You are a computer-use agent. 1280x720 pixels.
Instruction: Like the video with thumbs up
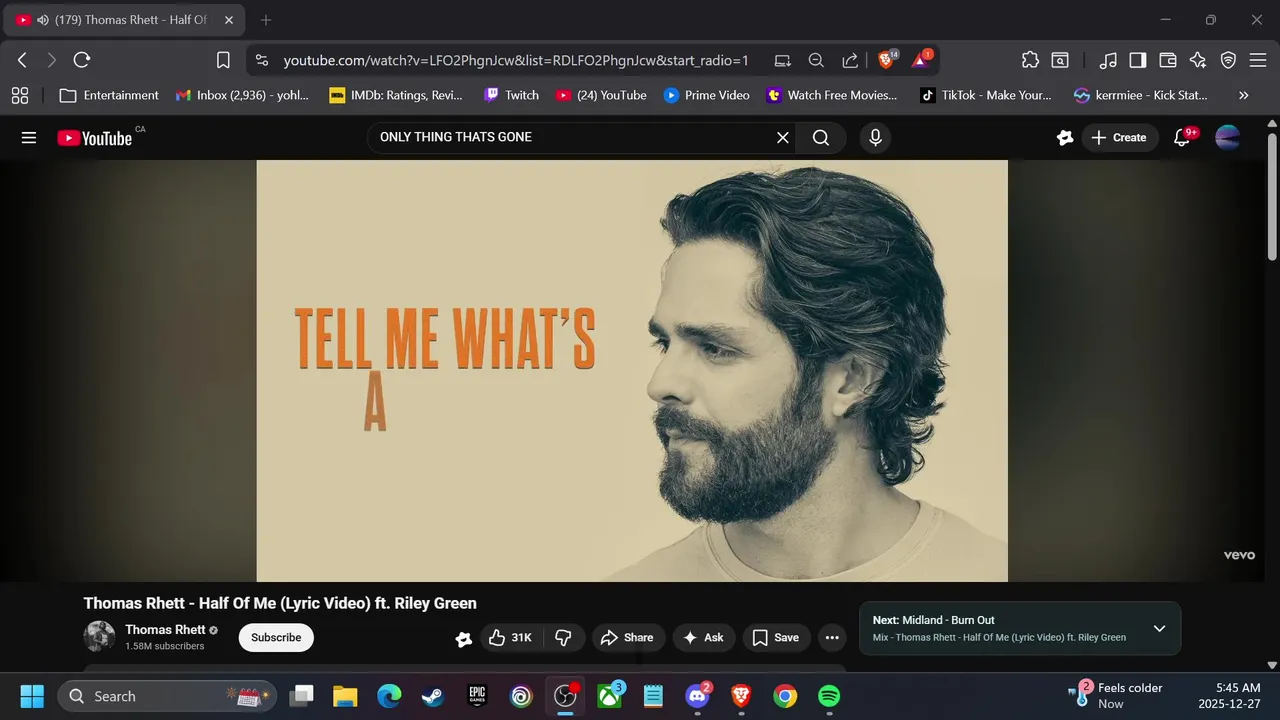tap(510, 637)
